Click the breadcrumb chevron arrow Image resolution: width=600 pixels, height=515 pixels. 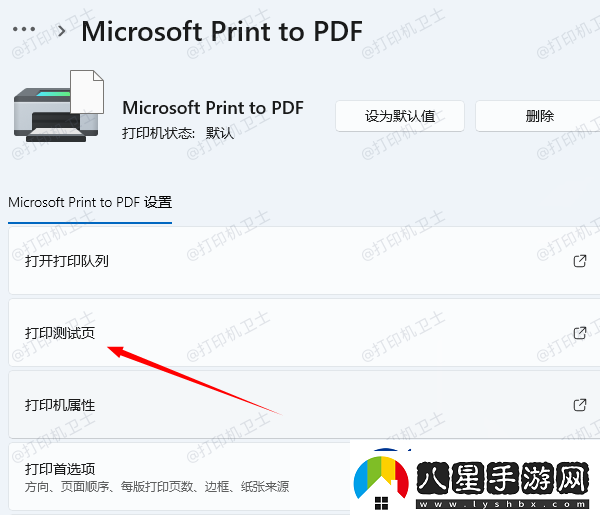[61, 31]
